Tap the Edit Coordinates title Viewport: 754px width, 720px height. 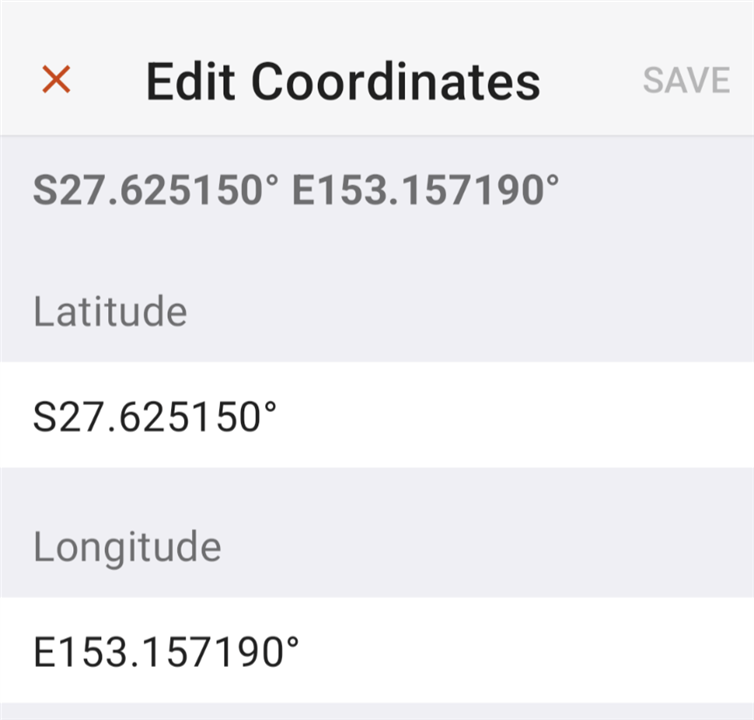point(343,81)
